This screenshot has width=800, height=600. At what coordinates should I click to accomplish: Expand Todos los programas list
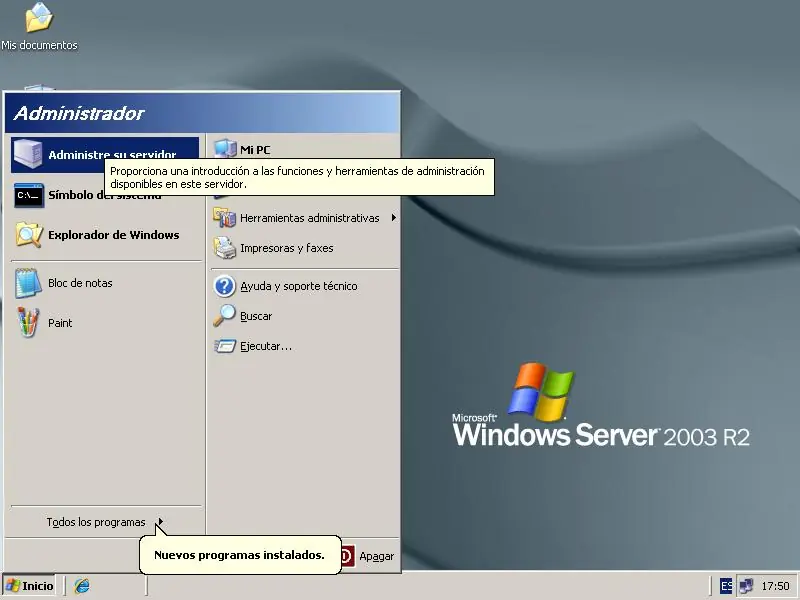pyautogui.click(x=105, y=522)
